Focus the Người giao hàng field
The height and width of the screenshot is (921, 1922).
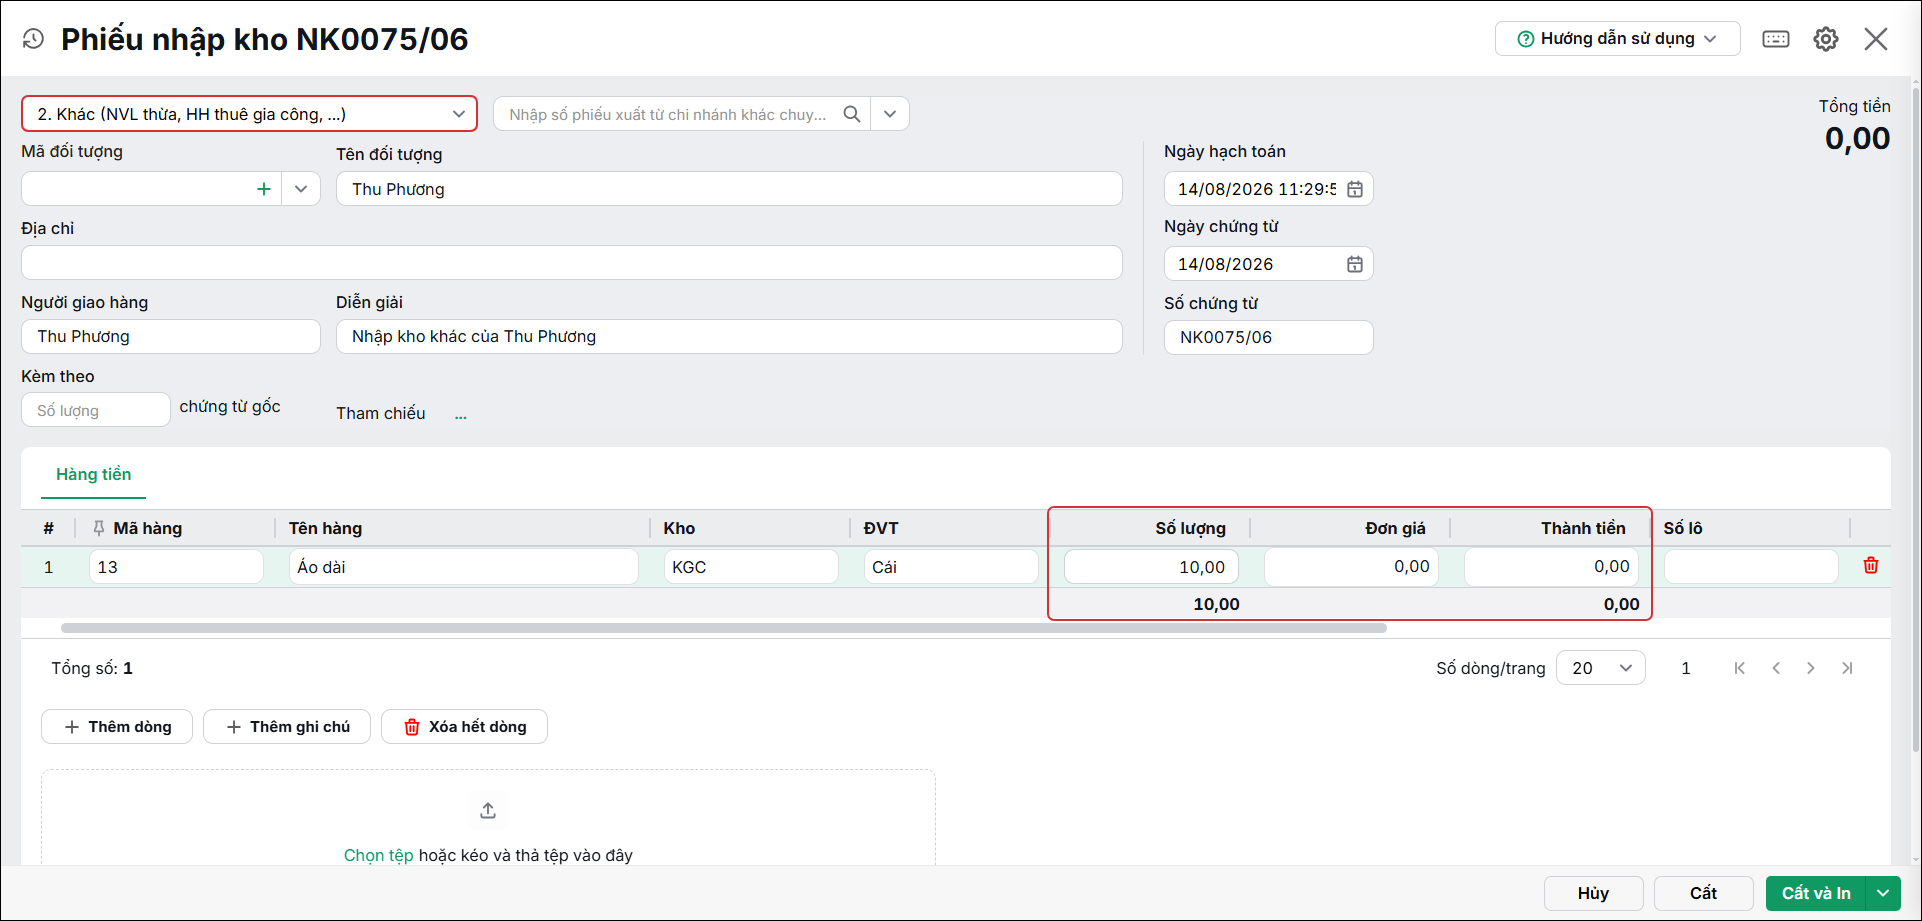click(x=171, y=336)
